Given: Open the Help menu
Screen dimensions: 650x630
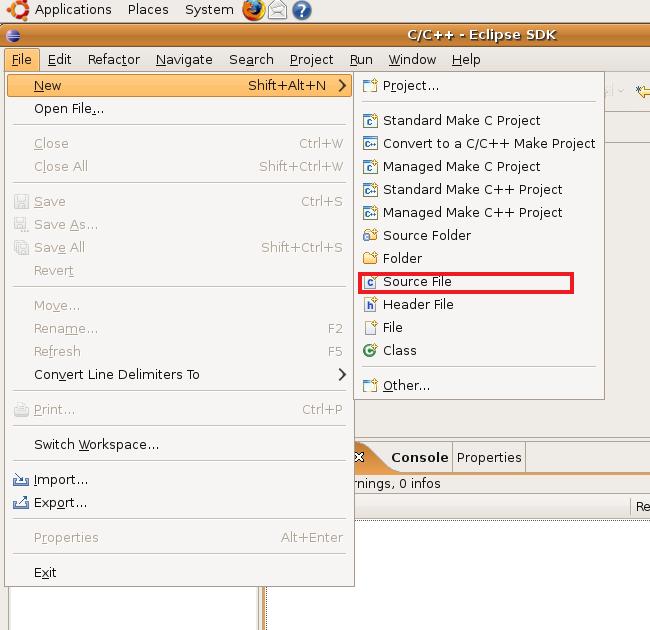Looking at the screenshot, I should [466, 60].
